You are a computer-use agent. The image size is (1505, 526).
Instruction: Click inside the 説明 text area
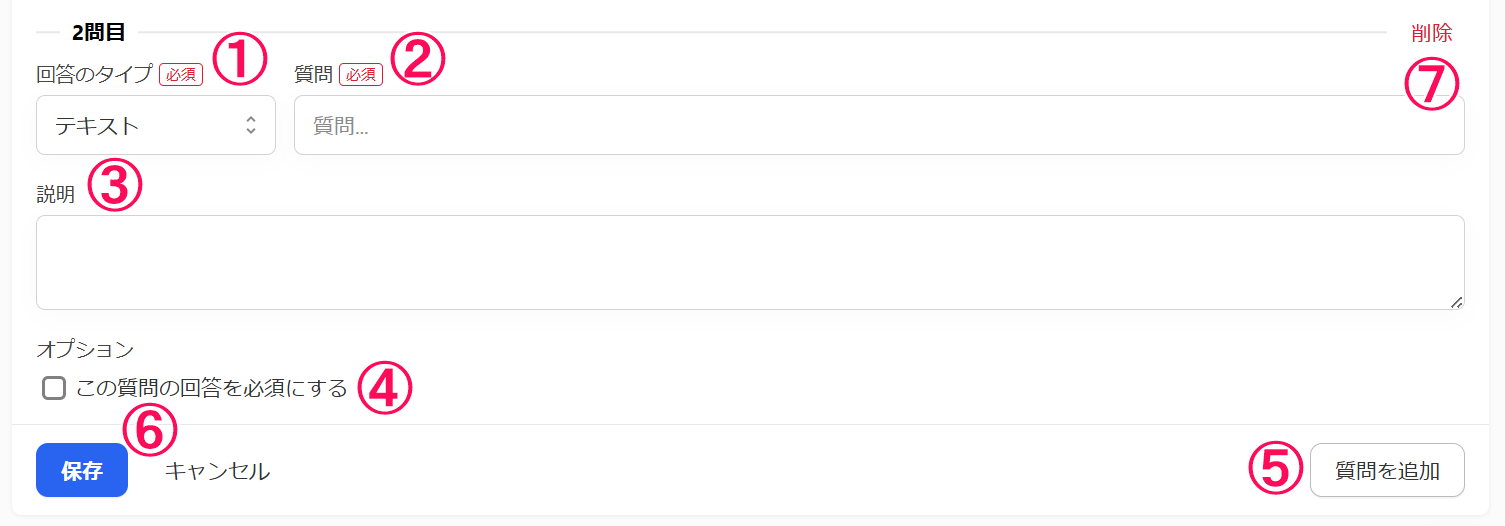[750, 262]
